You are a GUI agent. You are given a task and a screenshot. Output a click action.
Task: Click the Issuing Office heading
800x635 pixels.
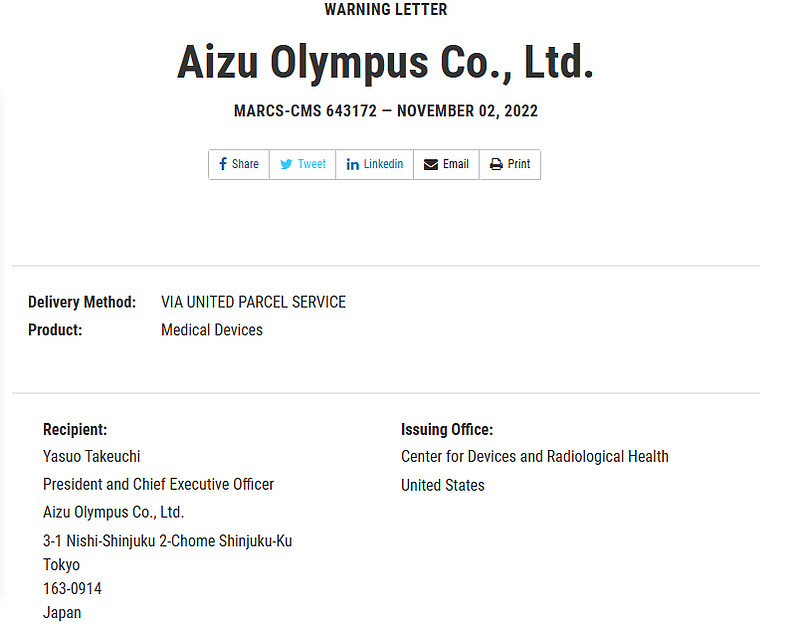click(x=447, y=429)
